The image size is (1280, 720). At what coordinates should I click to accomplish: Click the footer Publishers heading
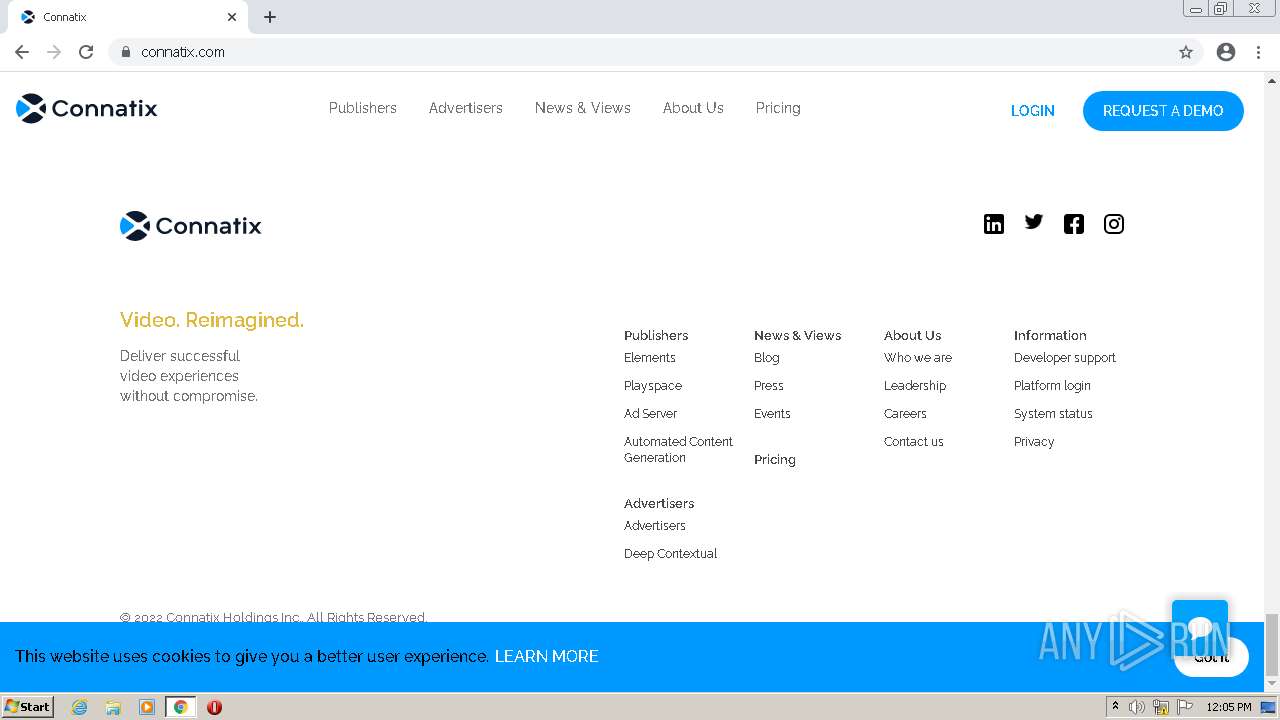(656, 336)
